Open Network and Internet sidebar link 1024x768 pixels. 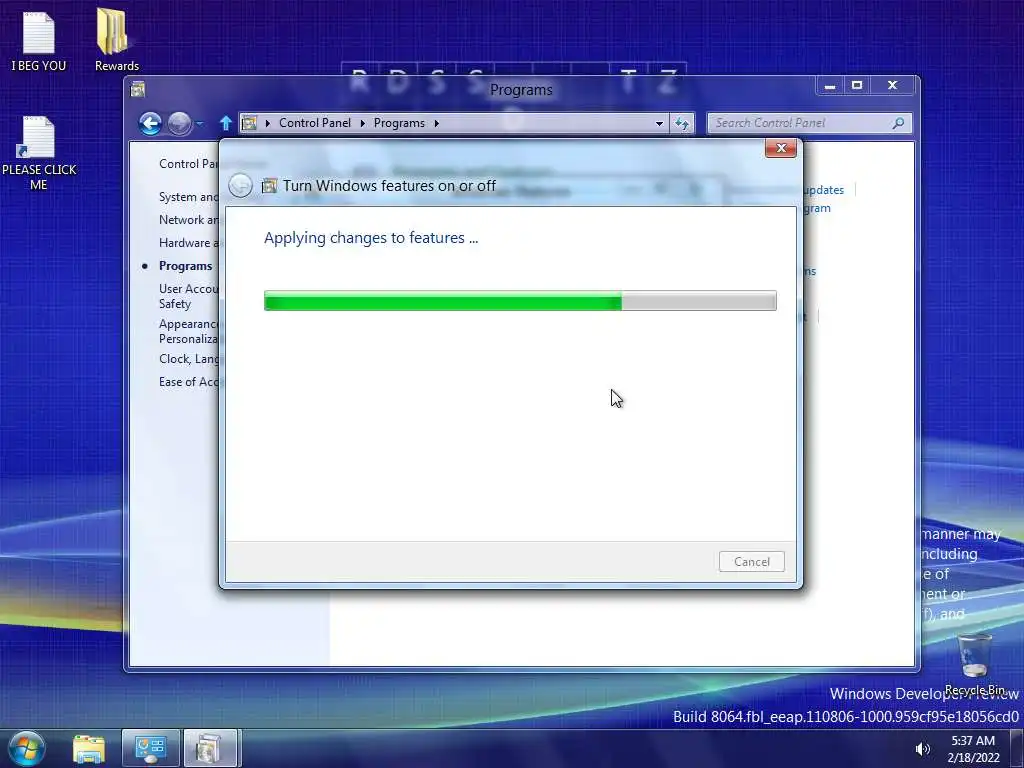pos(188,219)
